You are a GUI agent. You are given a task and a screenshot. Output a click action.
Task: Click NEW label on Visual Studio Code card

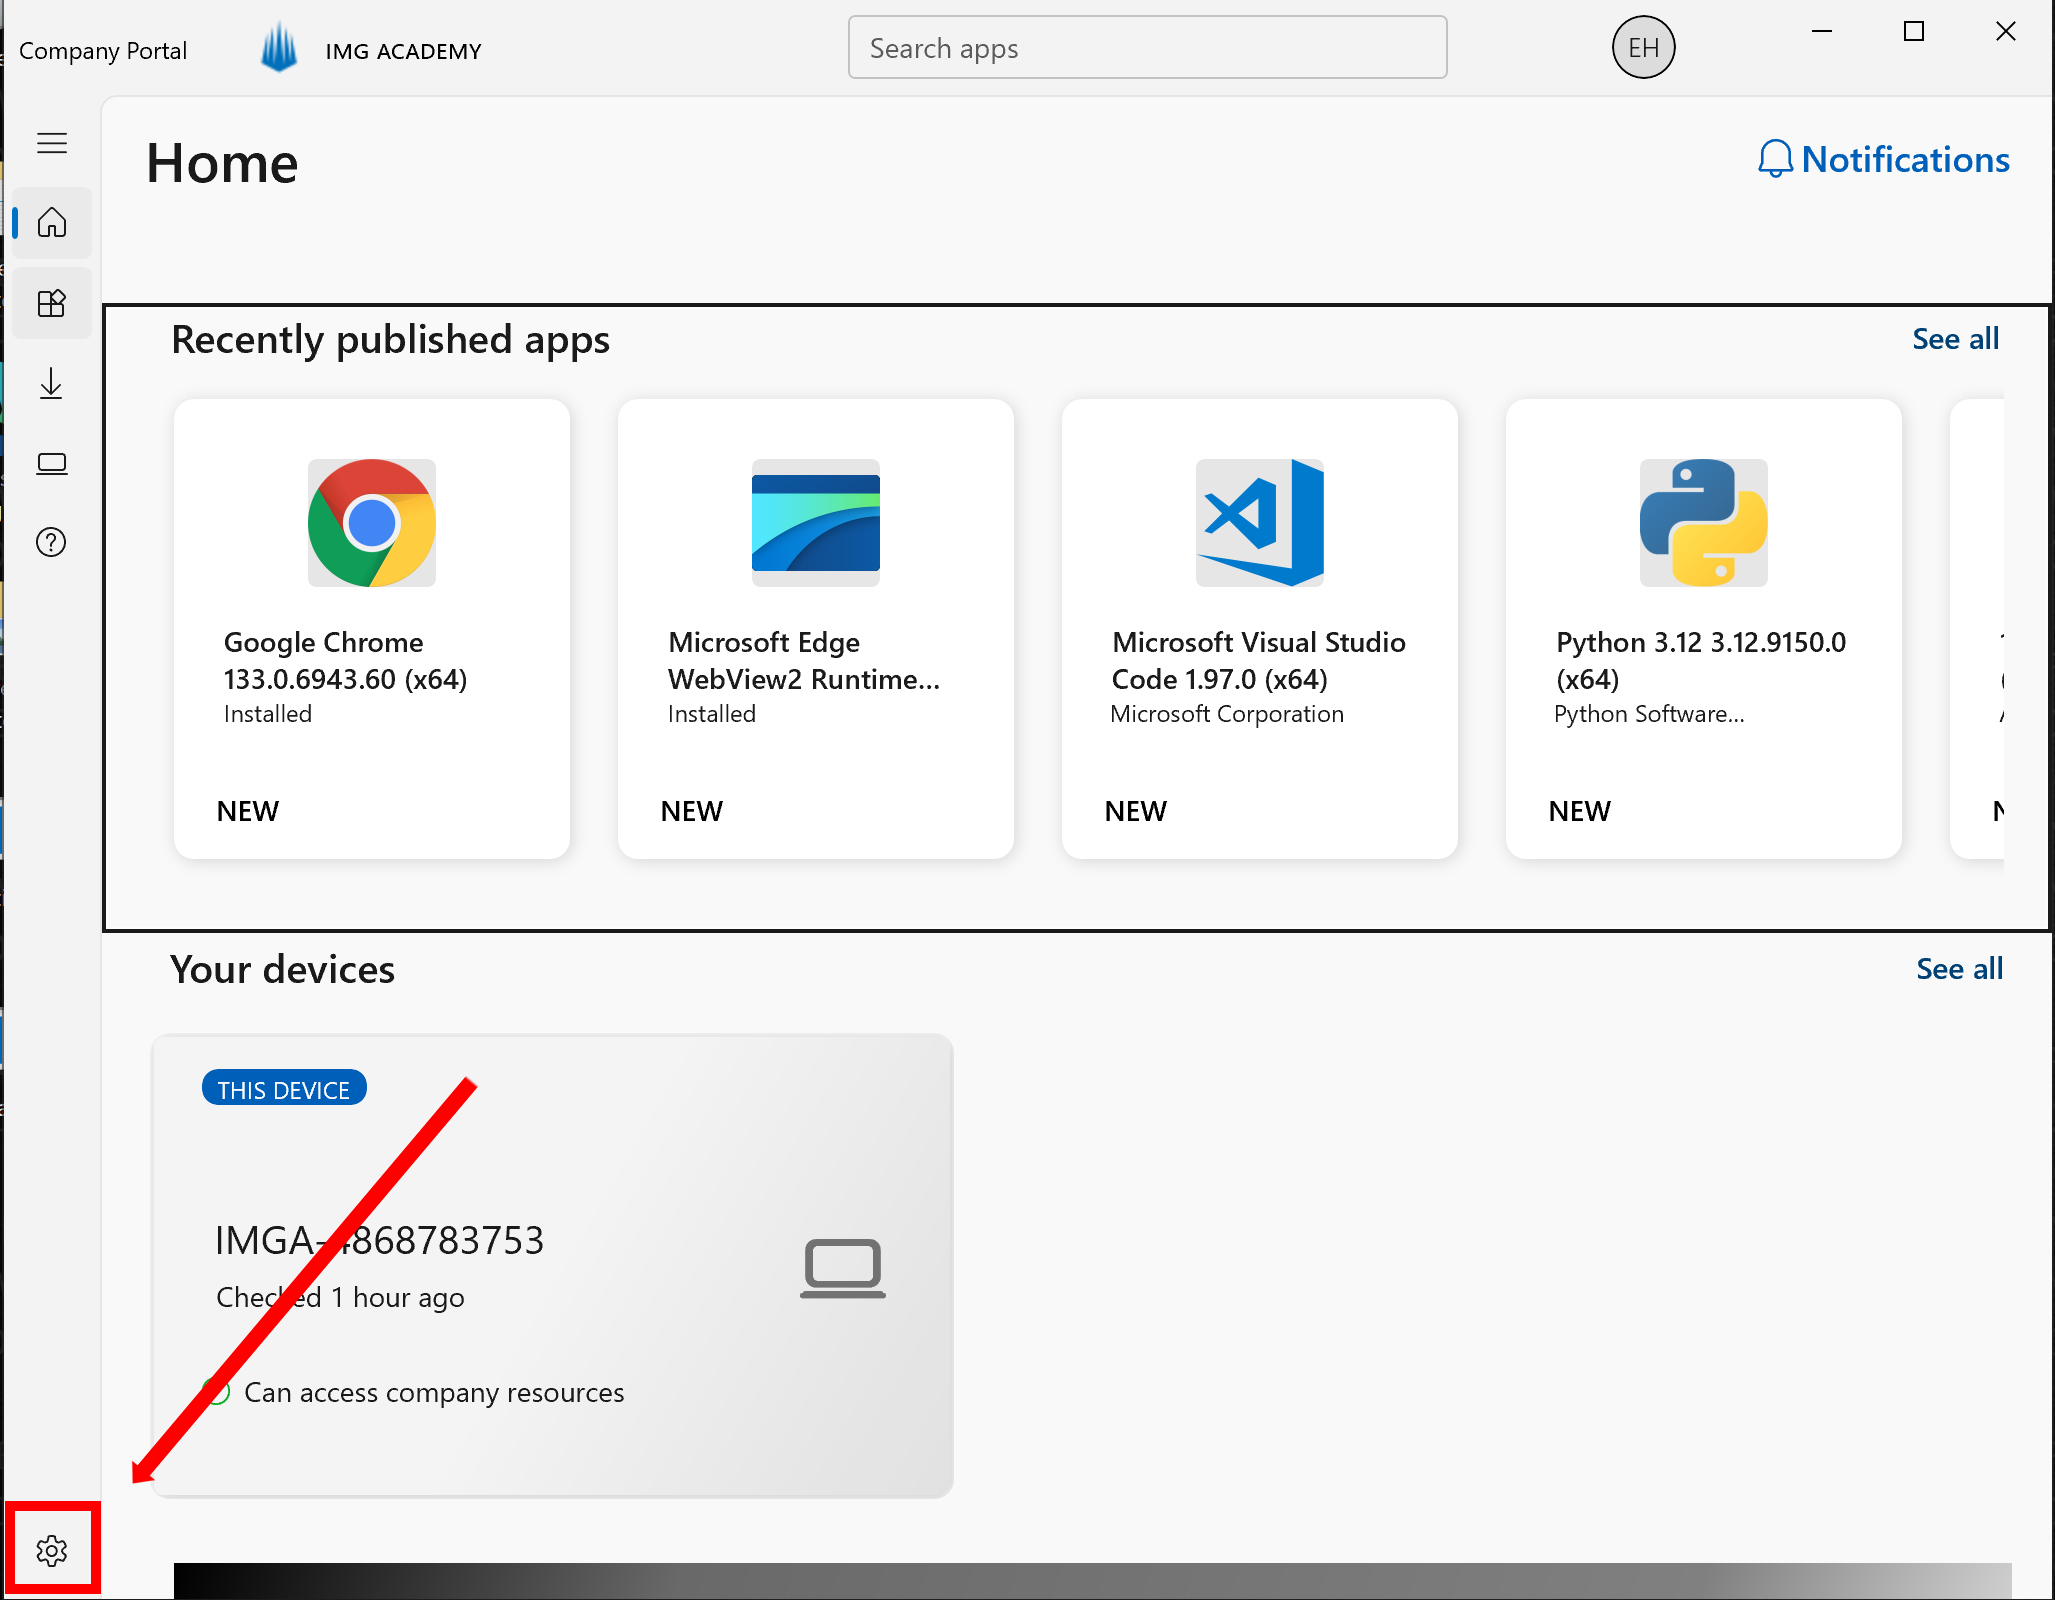(x=1135, y=811)
